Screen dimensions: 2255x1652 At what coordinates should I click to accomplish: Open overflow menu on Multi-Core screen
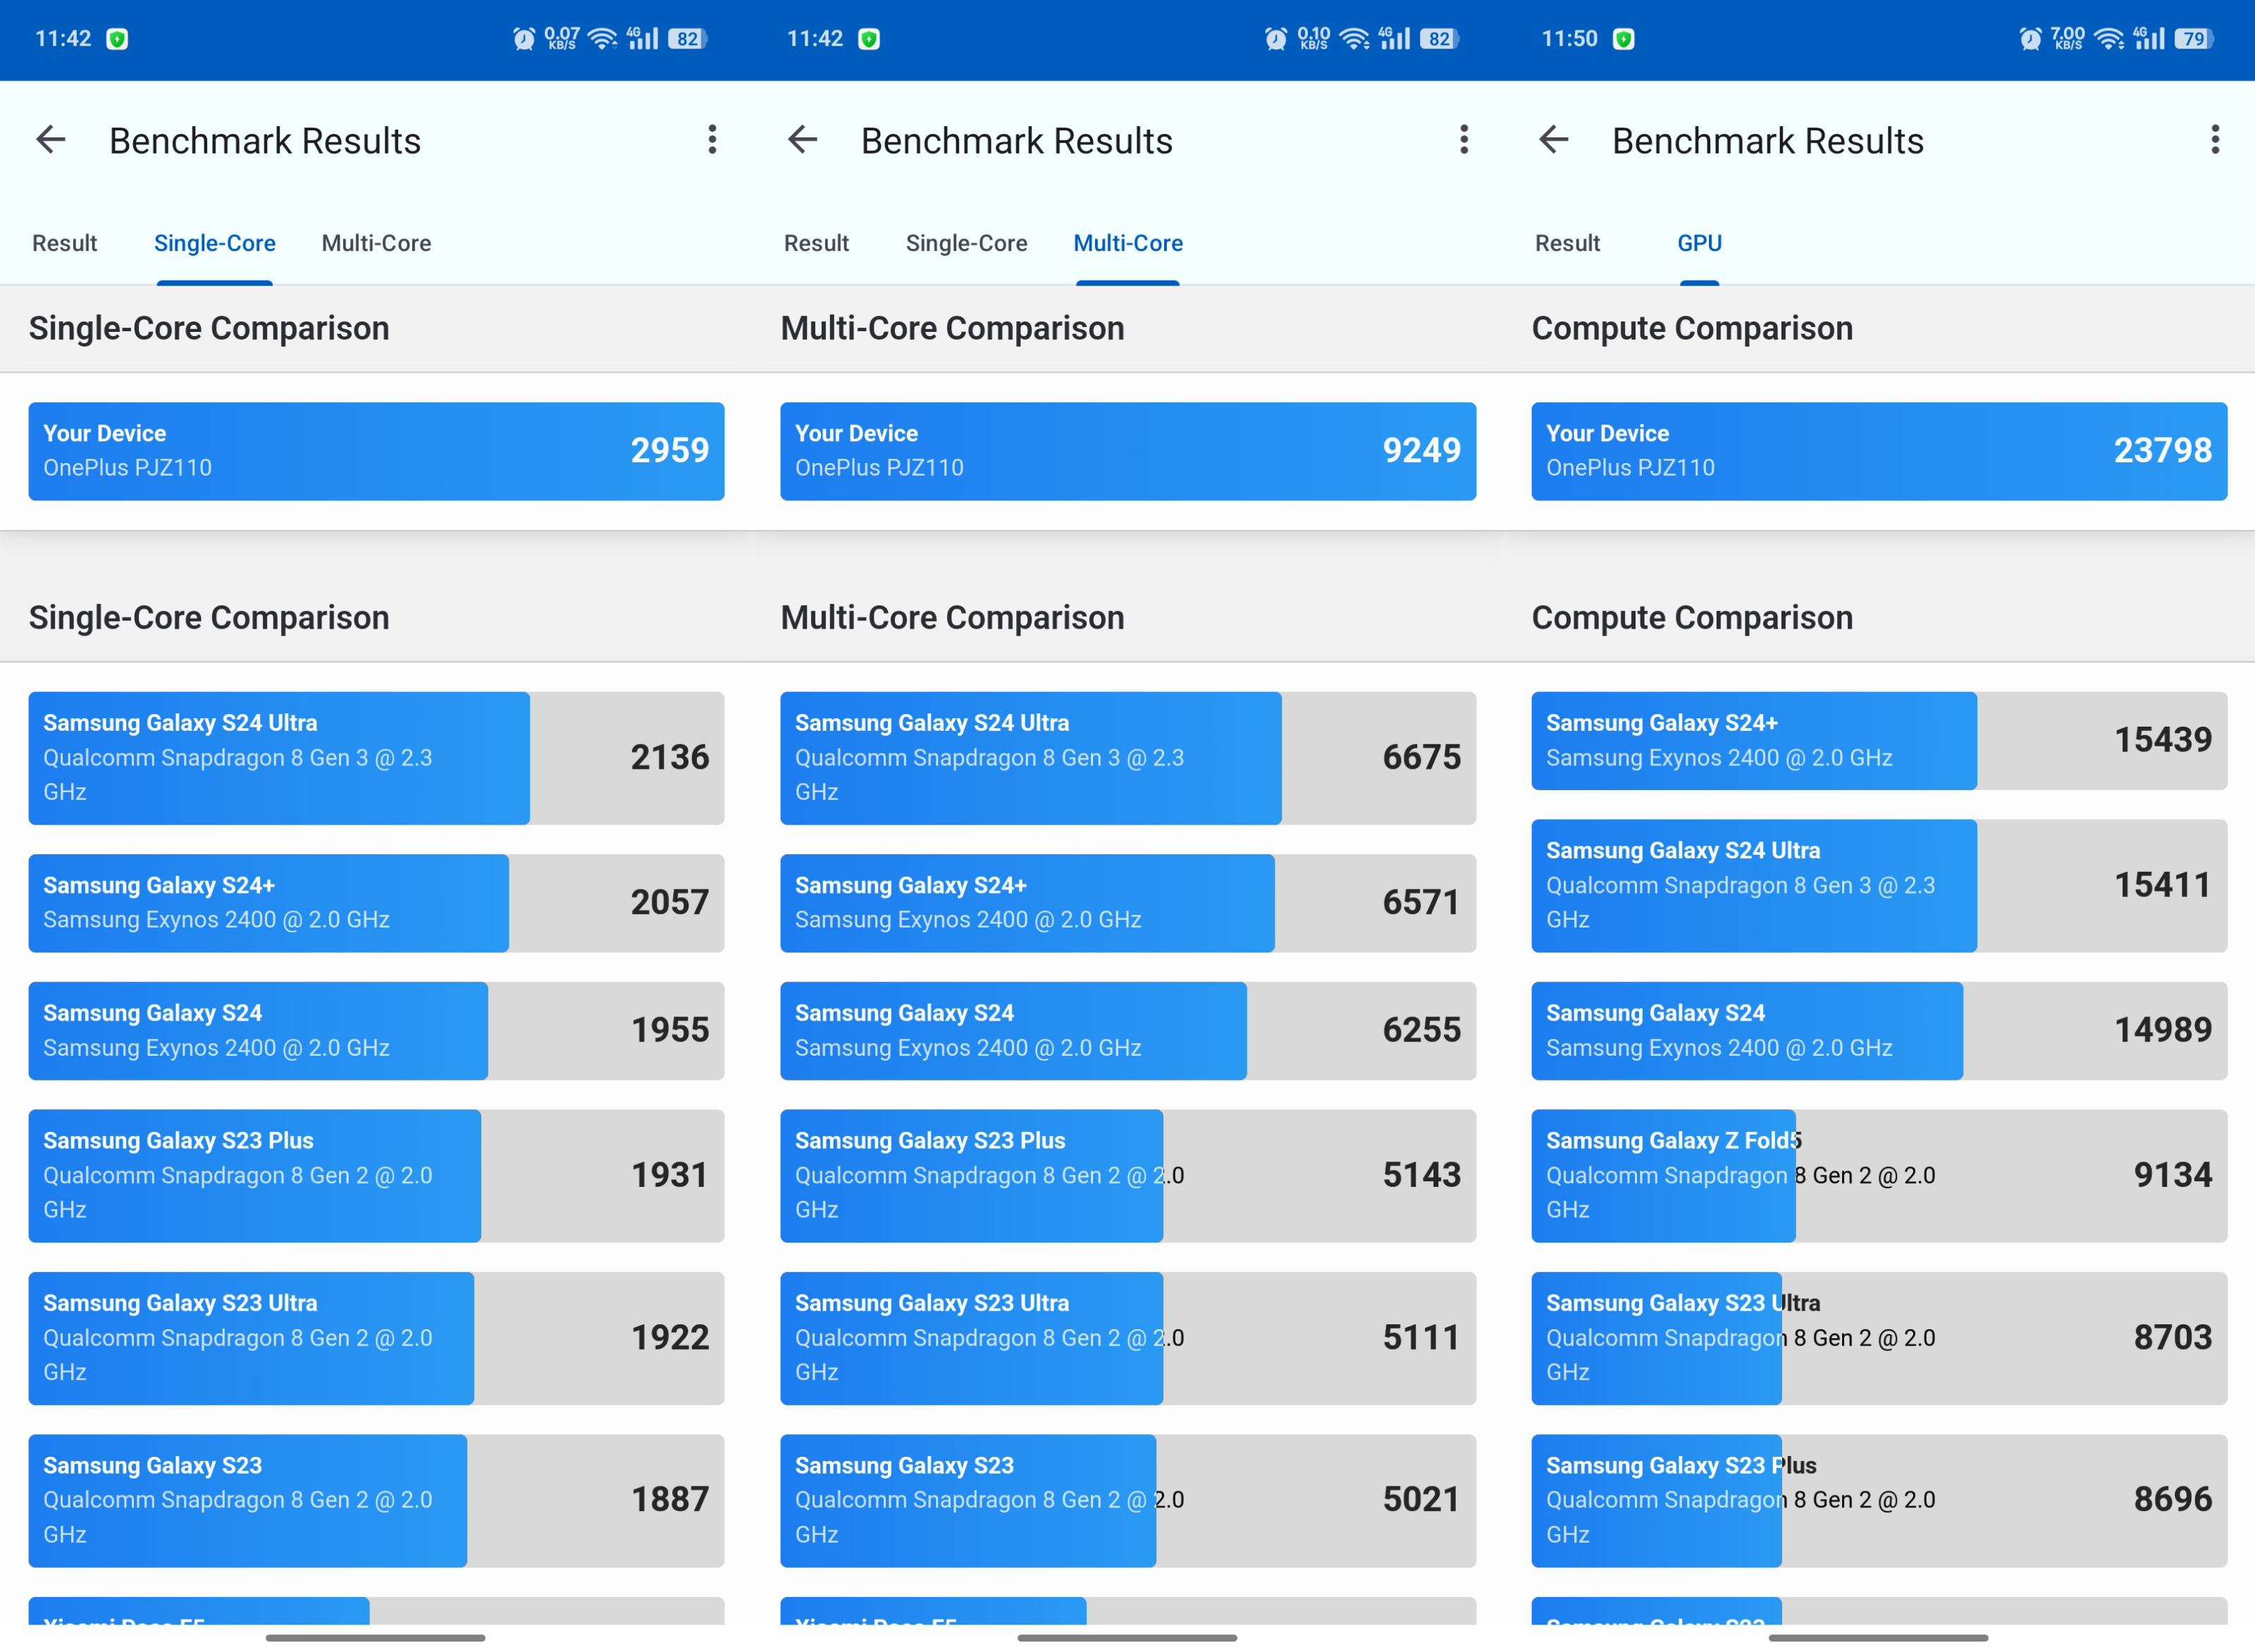click(x=1464, y=140)
